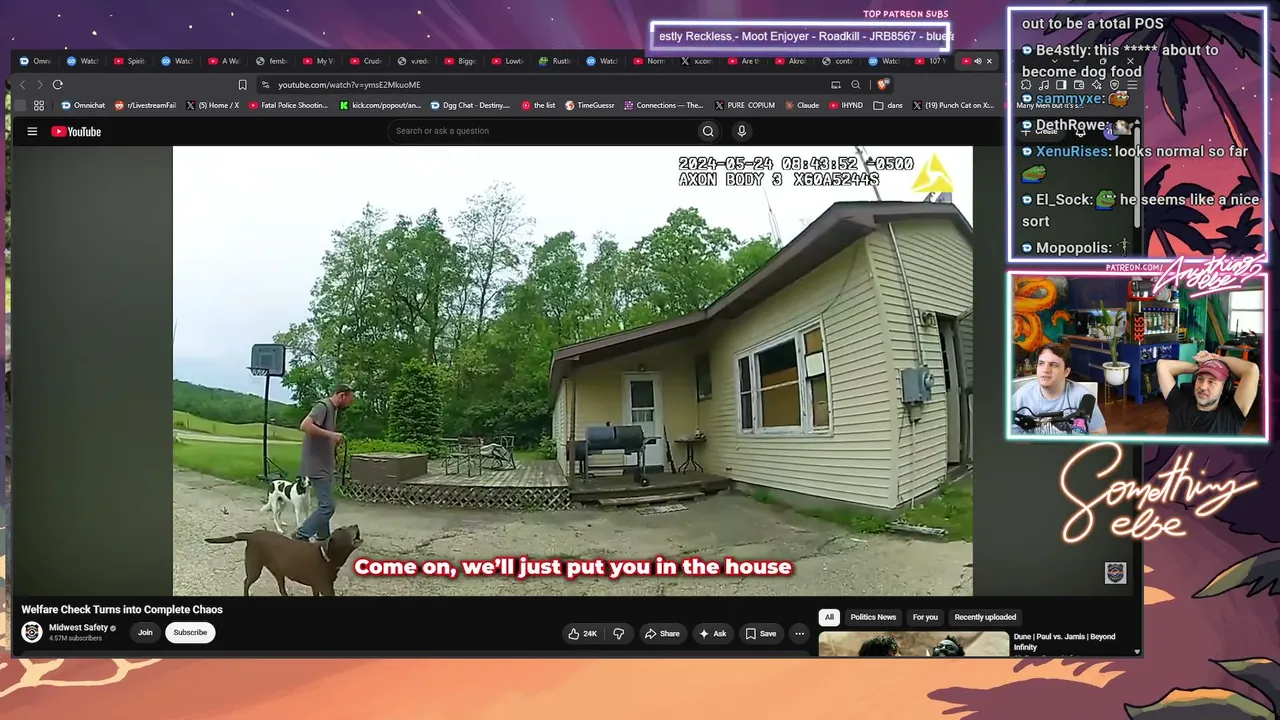This screenshot has width=1280, height=720.
Task: Join the Midwest Safety channel membership
Action: (145, 632)
